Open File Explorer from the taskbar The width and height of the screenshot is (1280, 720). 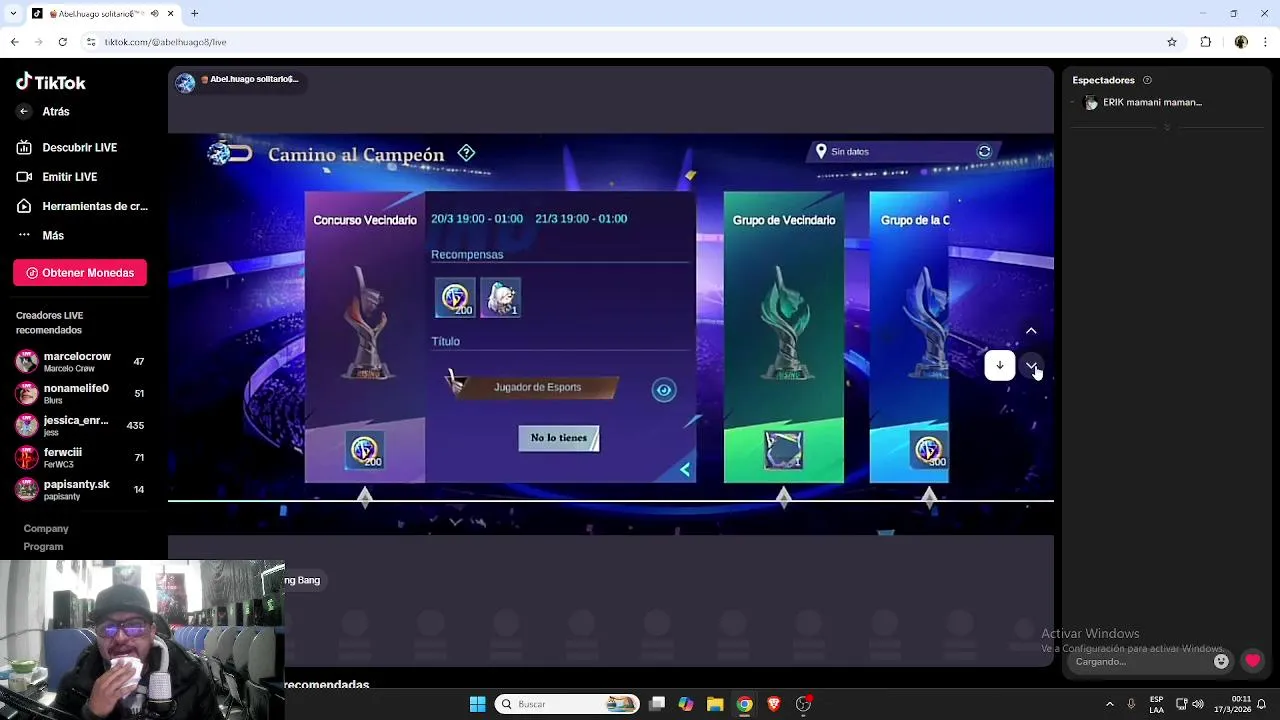click(x=715, y=704)
